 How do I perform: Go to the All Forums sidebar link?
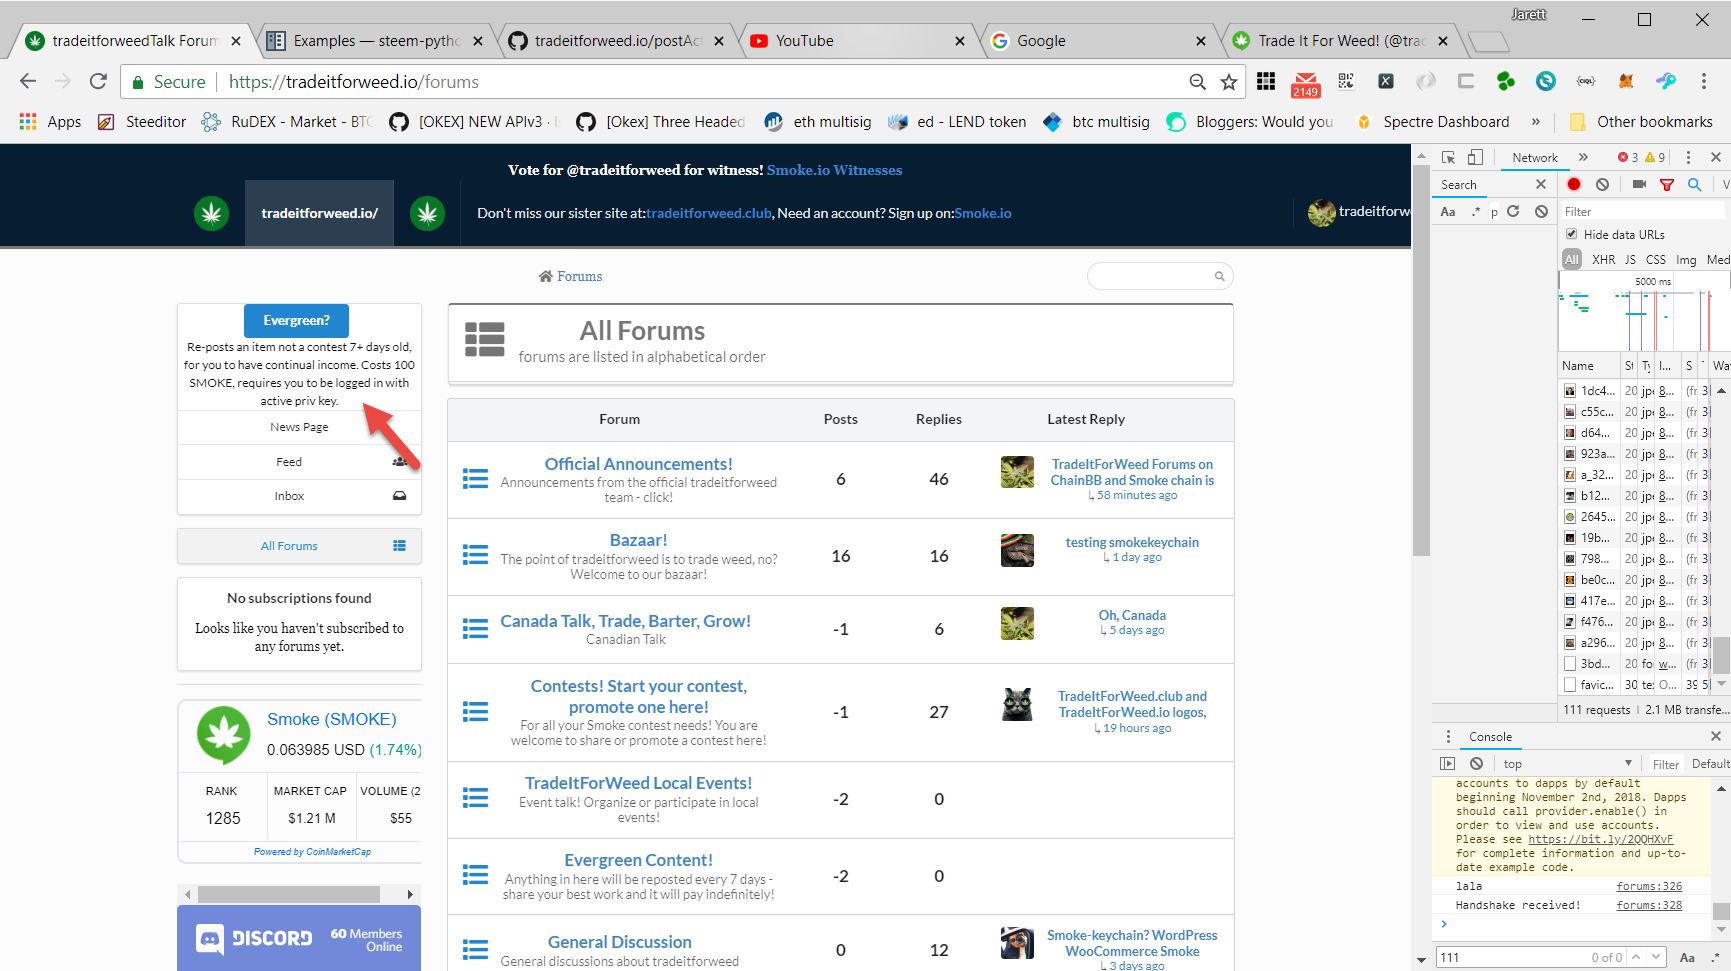(299, 546)
